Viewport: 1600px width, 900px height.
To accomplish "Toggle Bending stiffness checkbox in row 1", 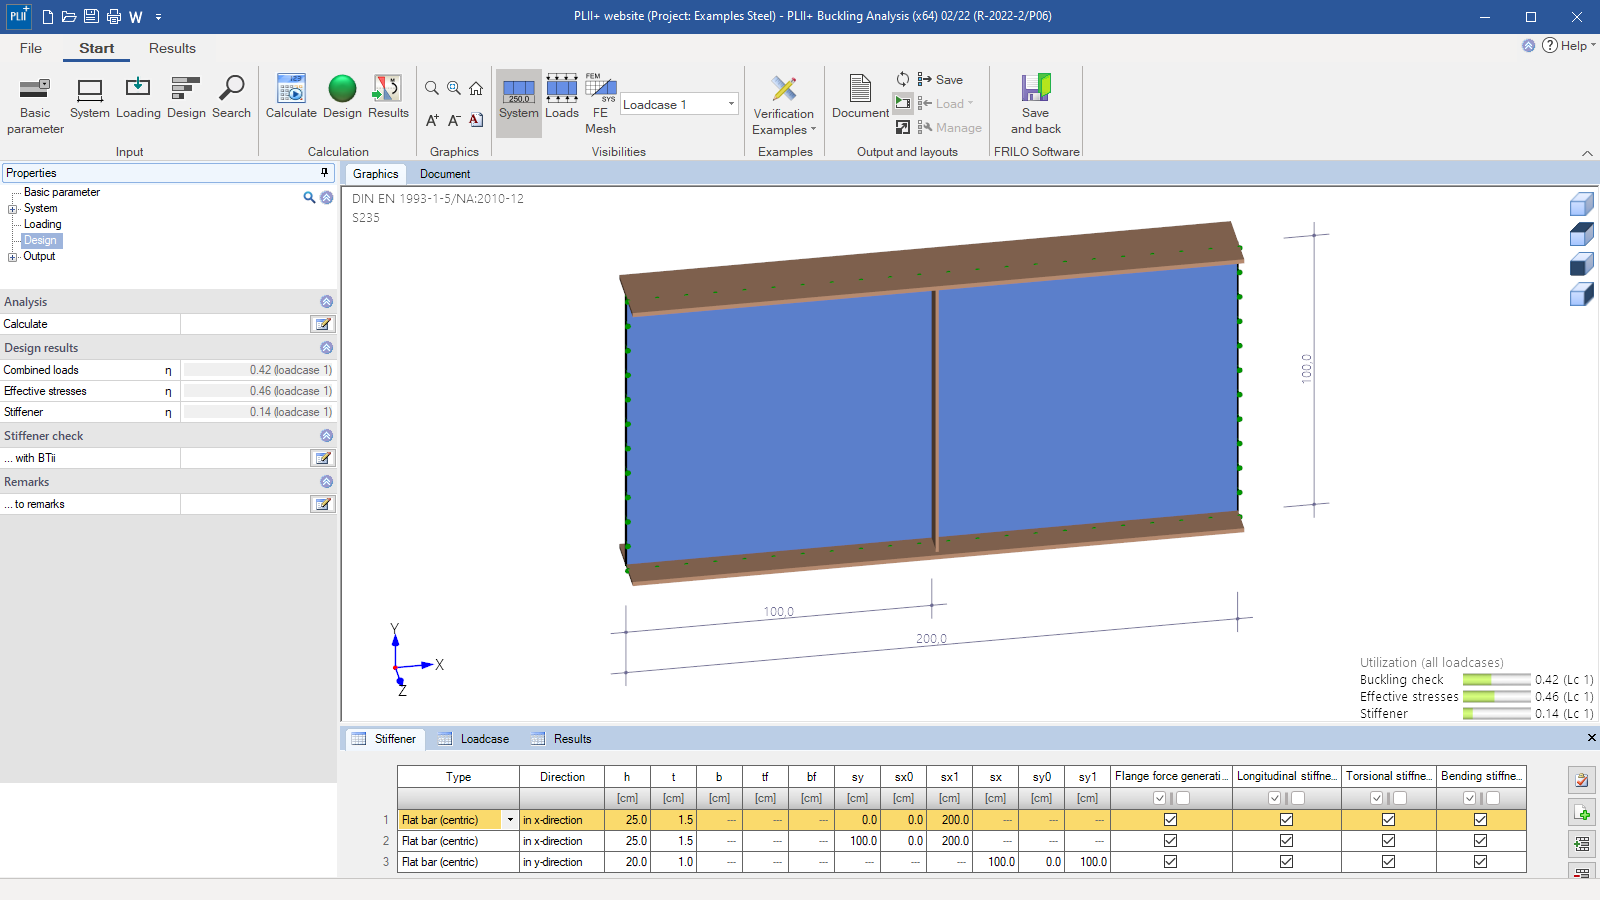I will click(x=1480, y=820).
